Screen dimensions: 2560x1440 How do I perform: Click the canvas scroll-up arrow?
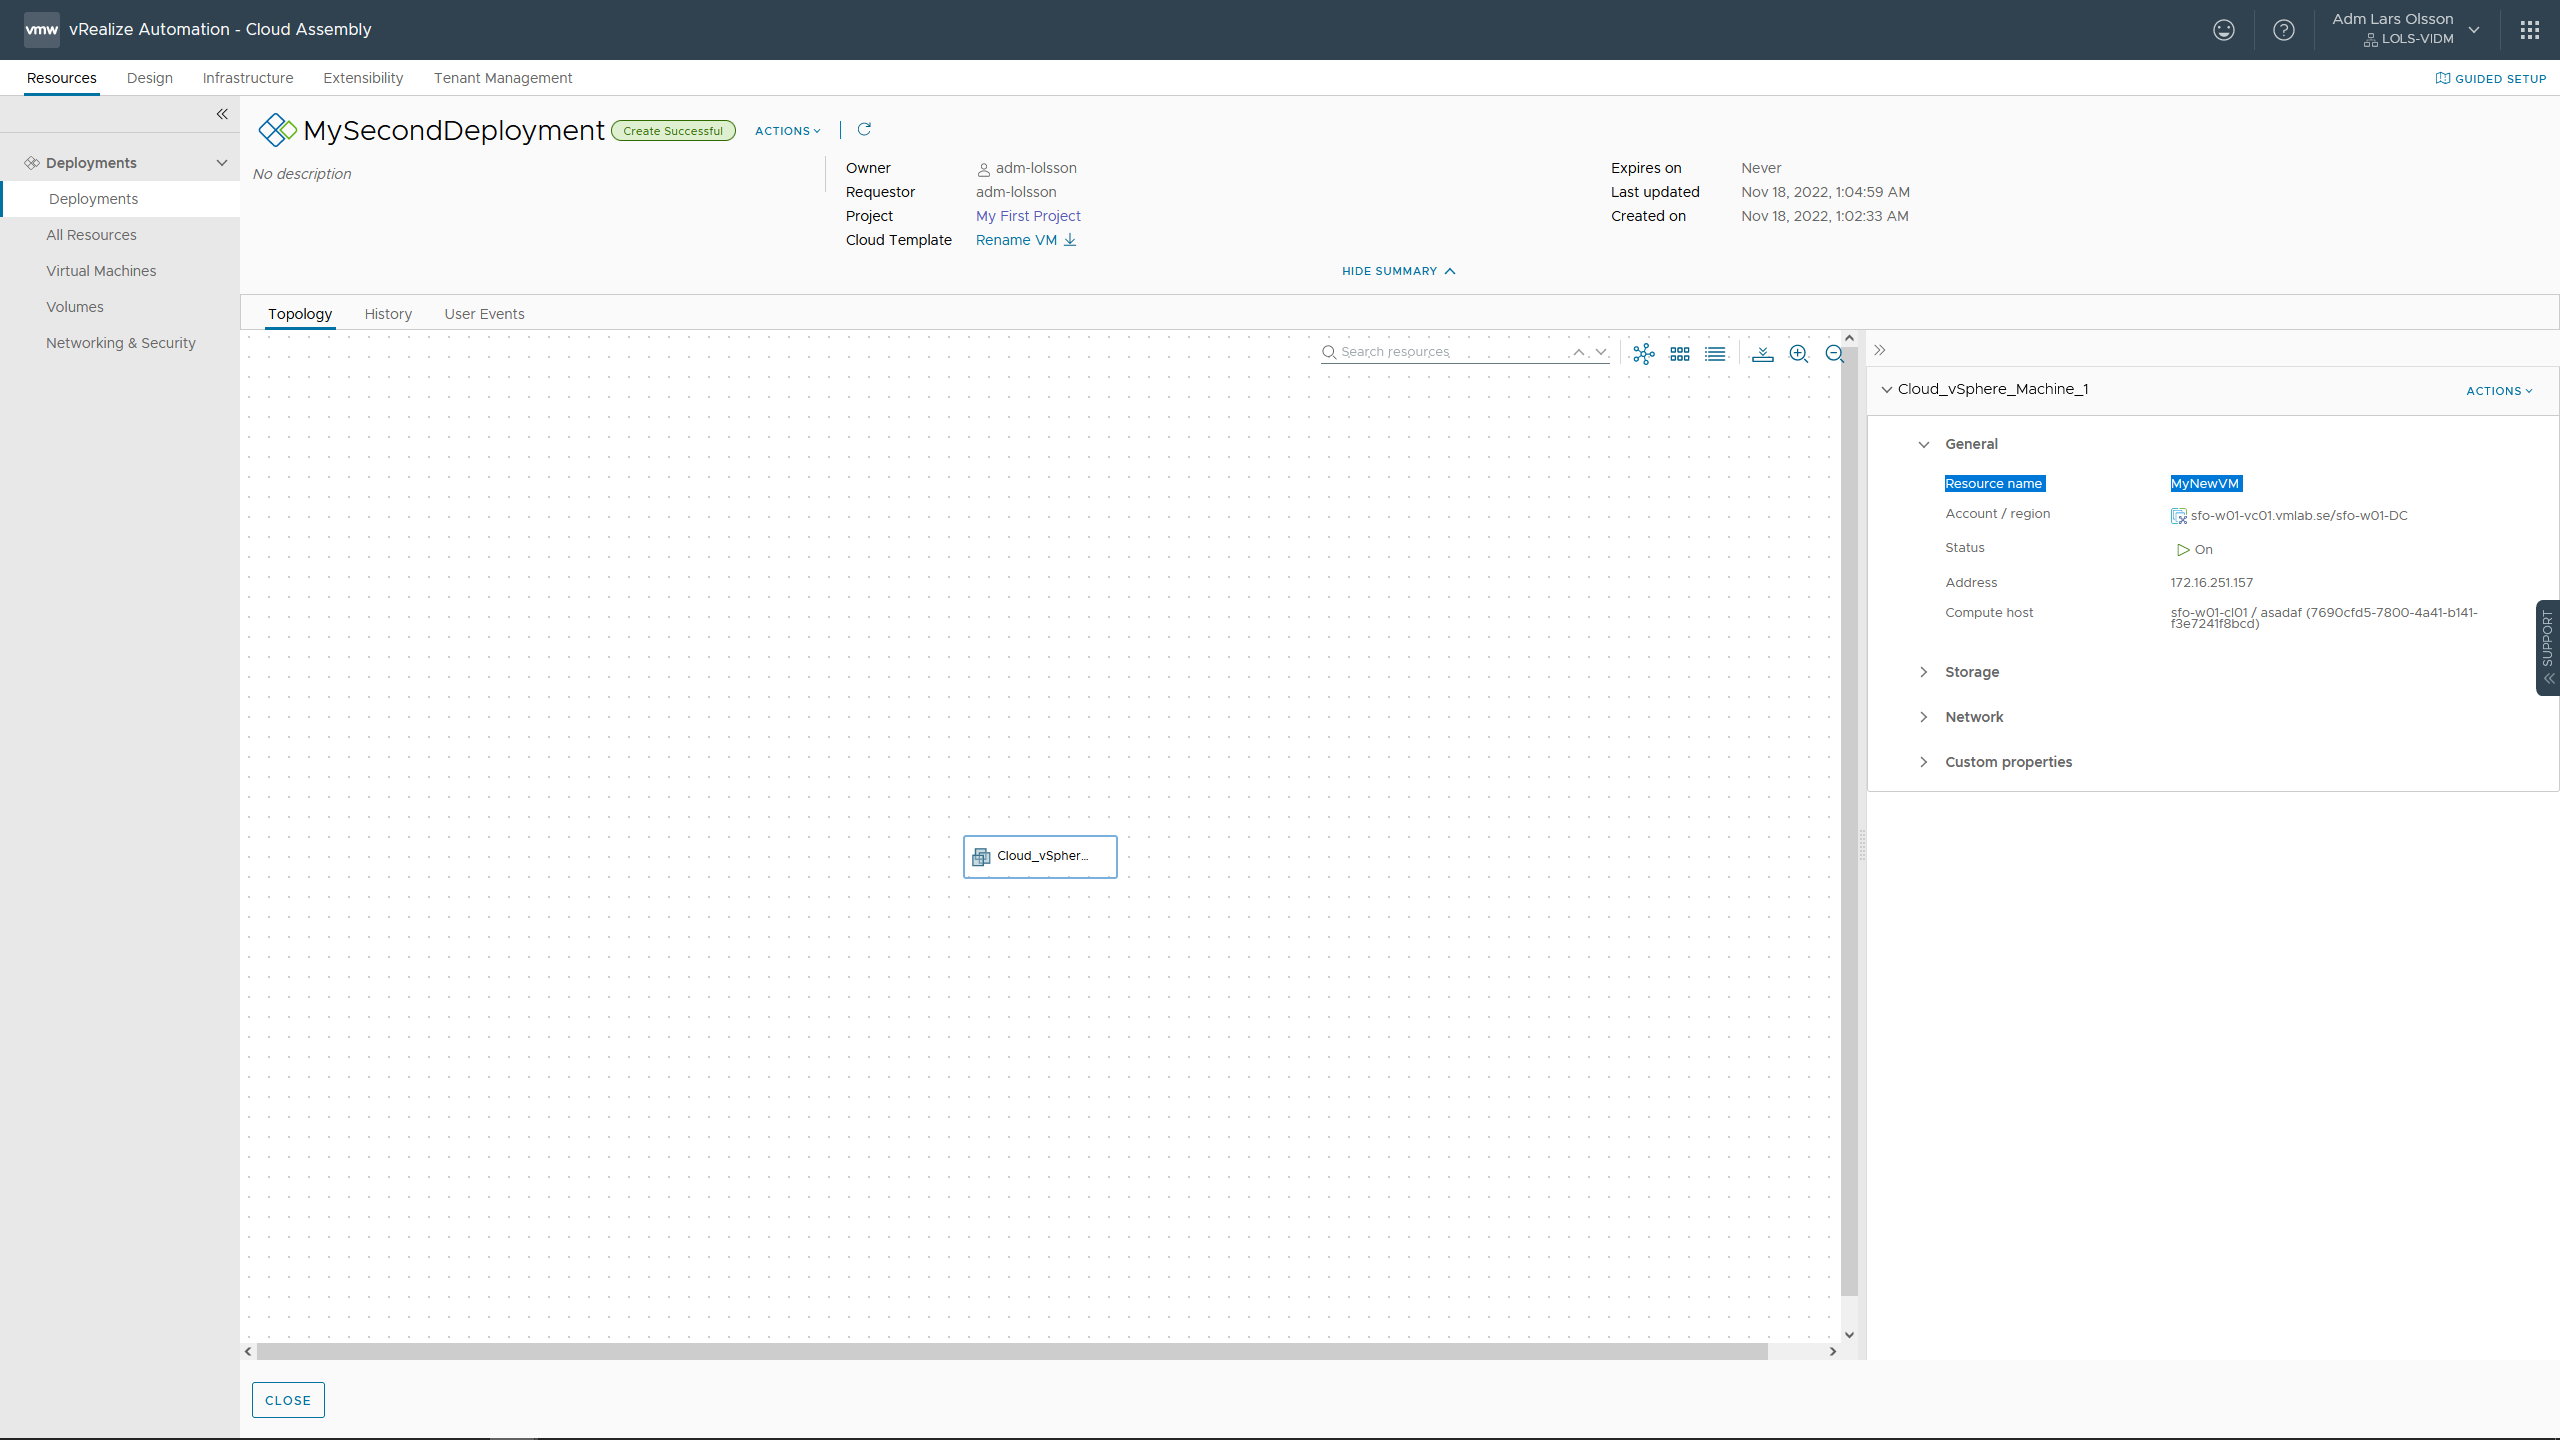pyautogui.click(x=1849, y=338)
